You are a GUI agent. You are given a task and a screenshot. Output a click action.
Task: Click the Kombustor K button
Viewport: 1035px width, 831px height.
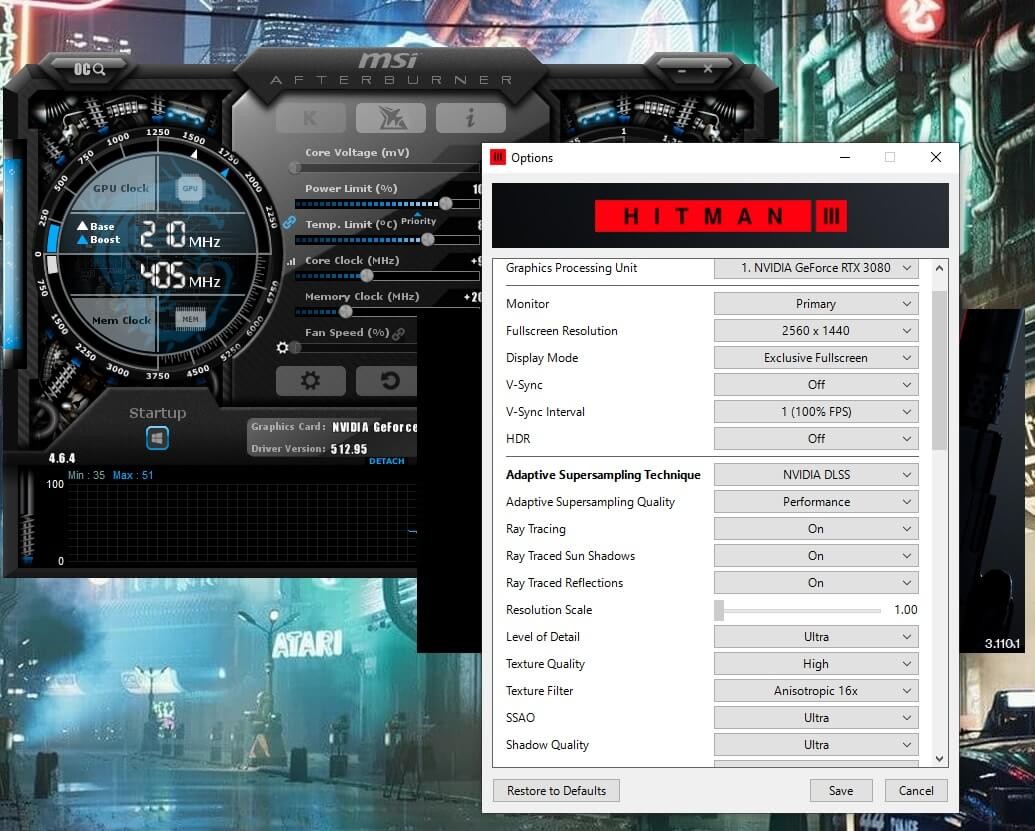pos(310,118)
